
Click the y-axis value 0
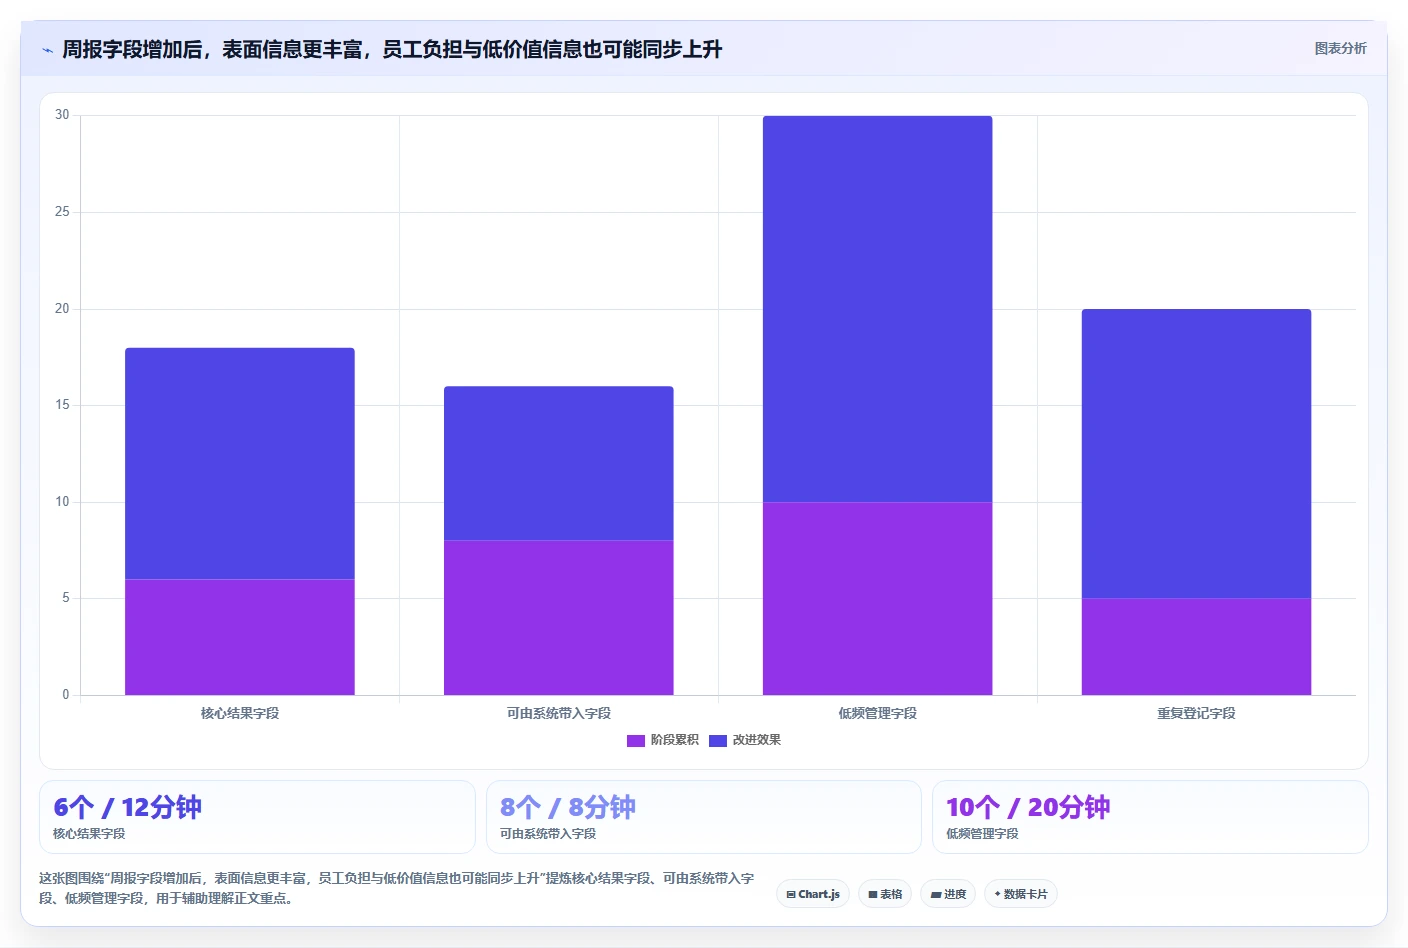tap(66, 695)
